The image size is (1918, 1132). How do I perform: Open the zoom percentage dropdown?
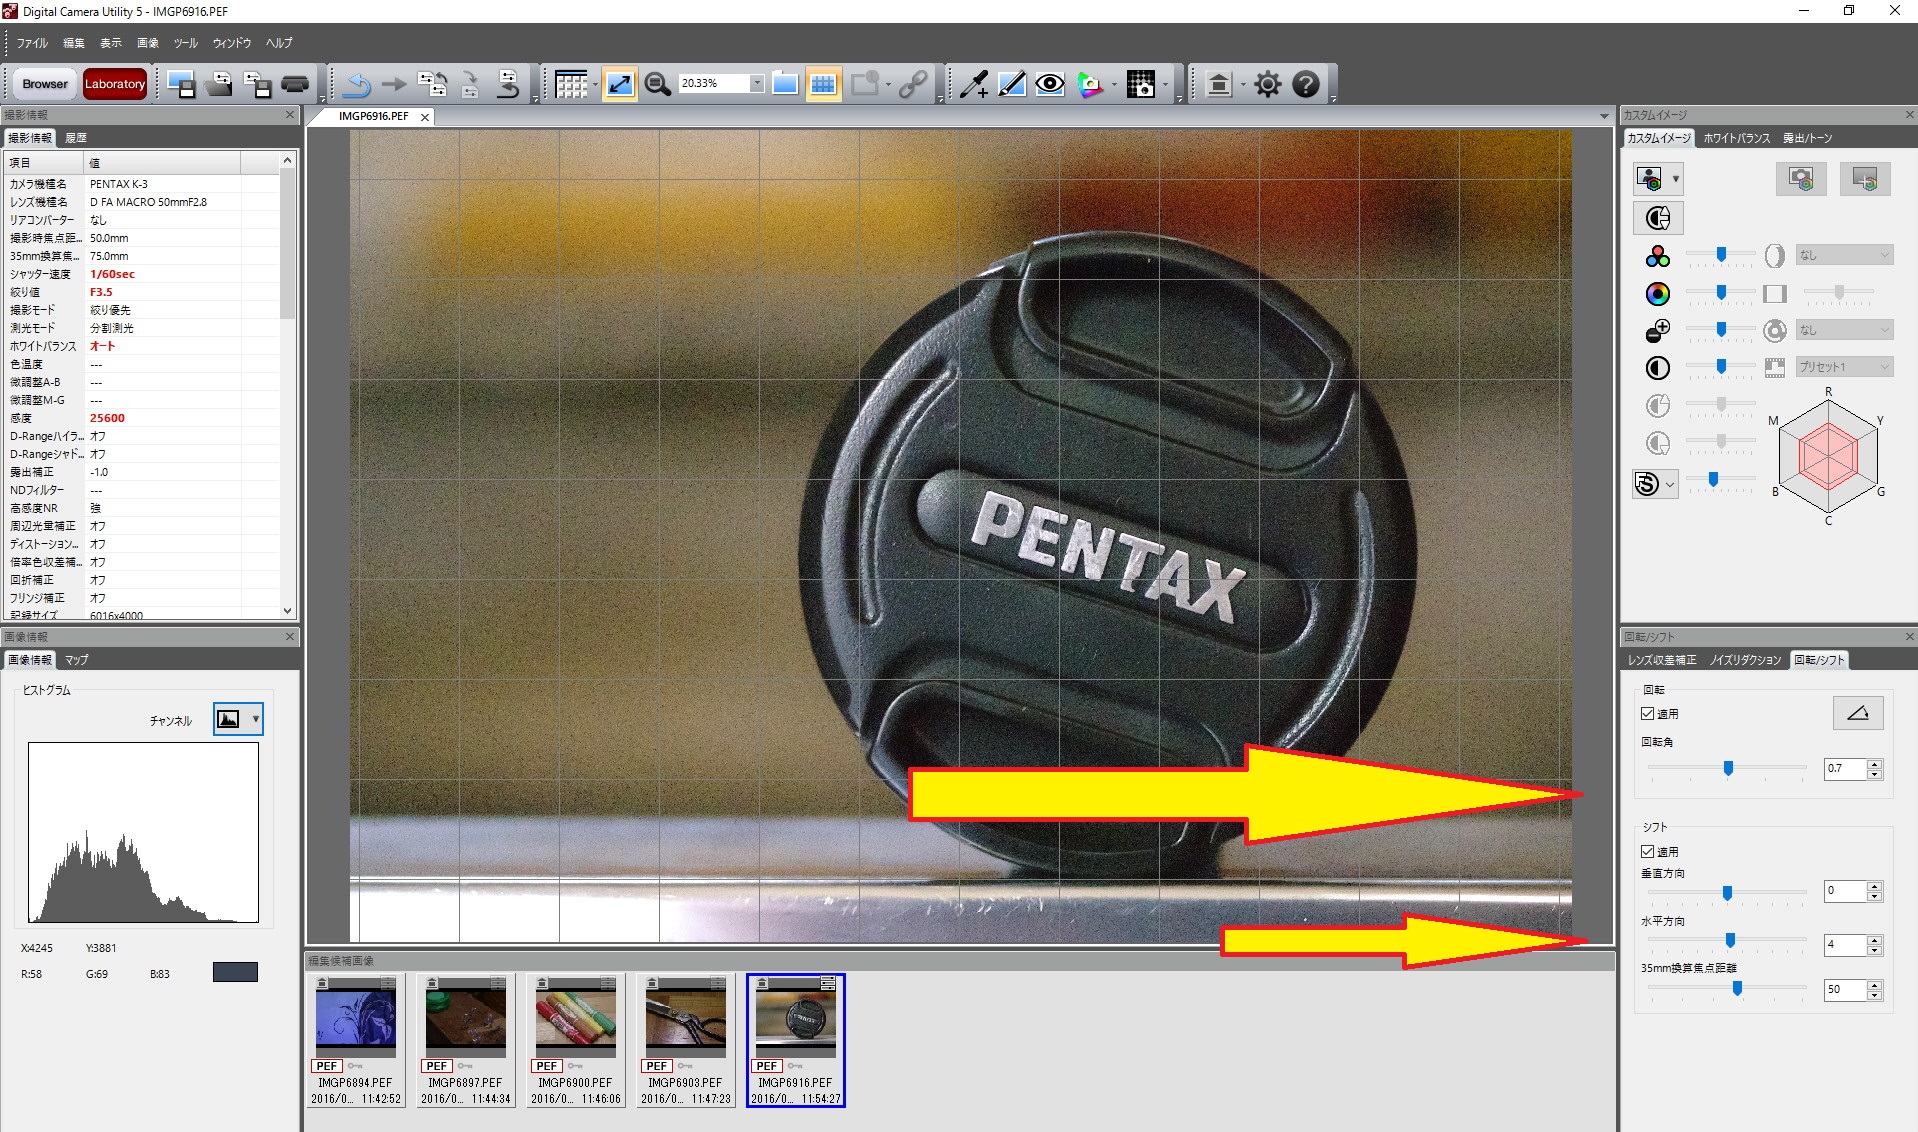(757, 83)
